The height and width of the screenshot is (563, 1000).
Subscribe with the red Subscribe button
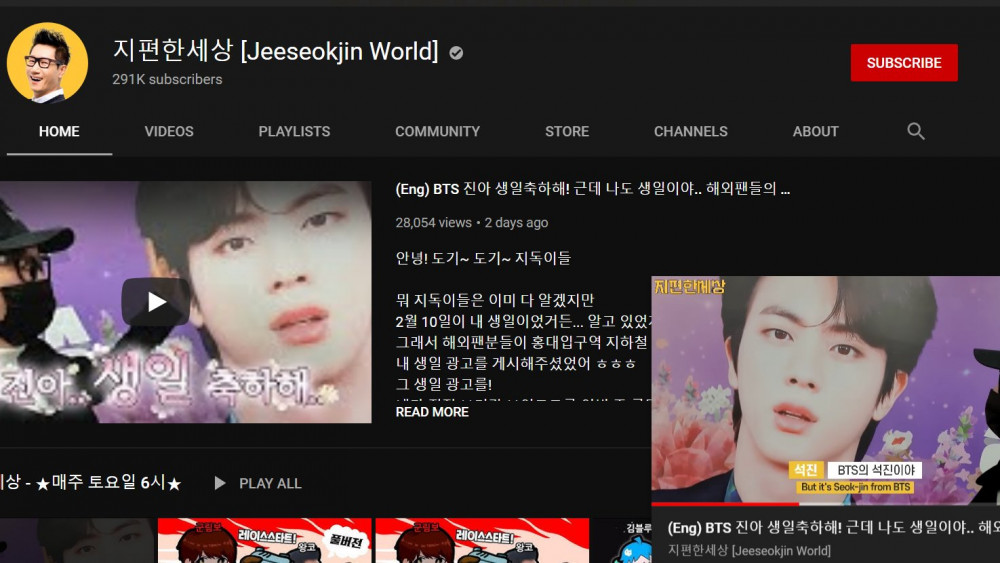pyautogui.click(x=904, y=62)
